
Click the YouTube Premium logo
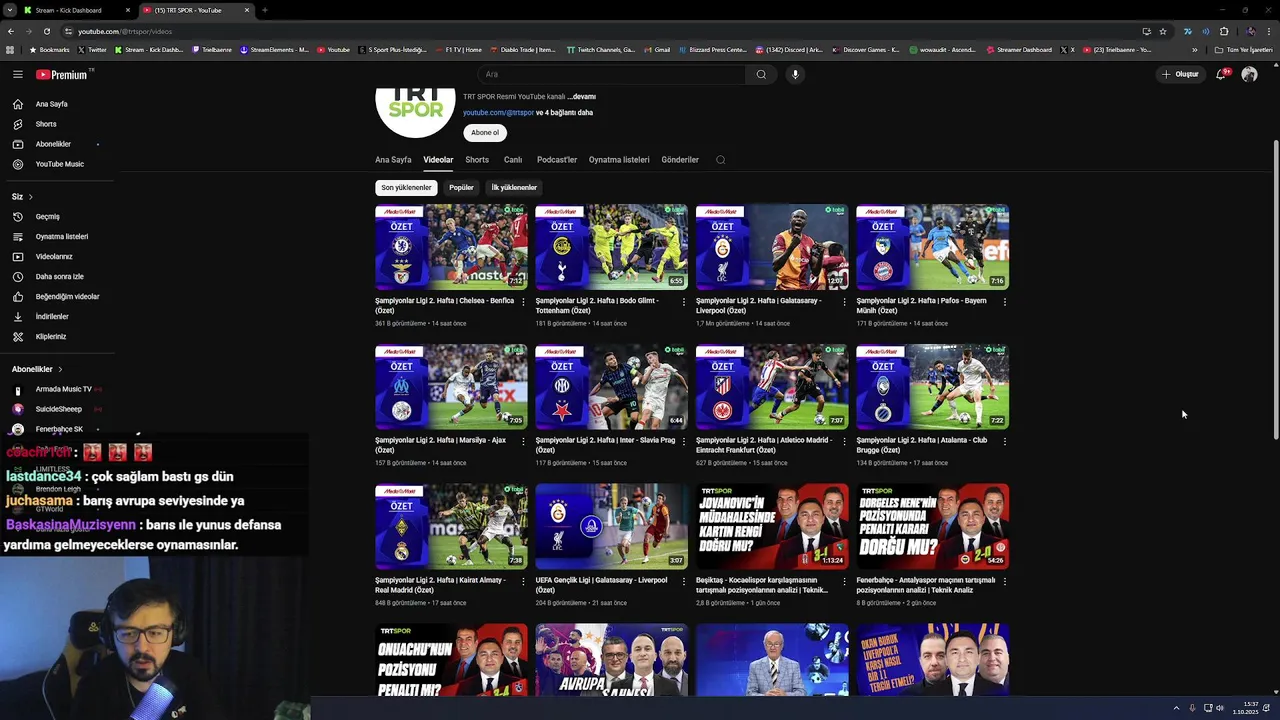point(62,74)
